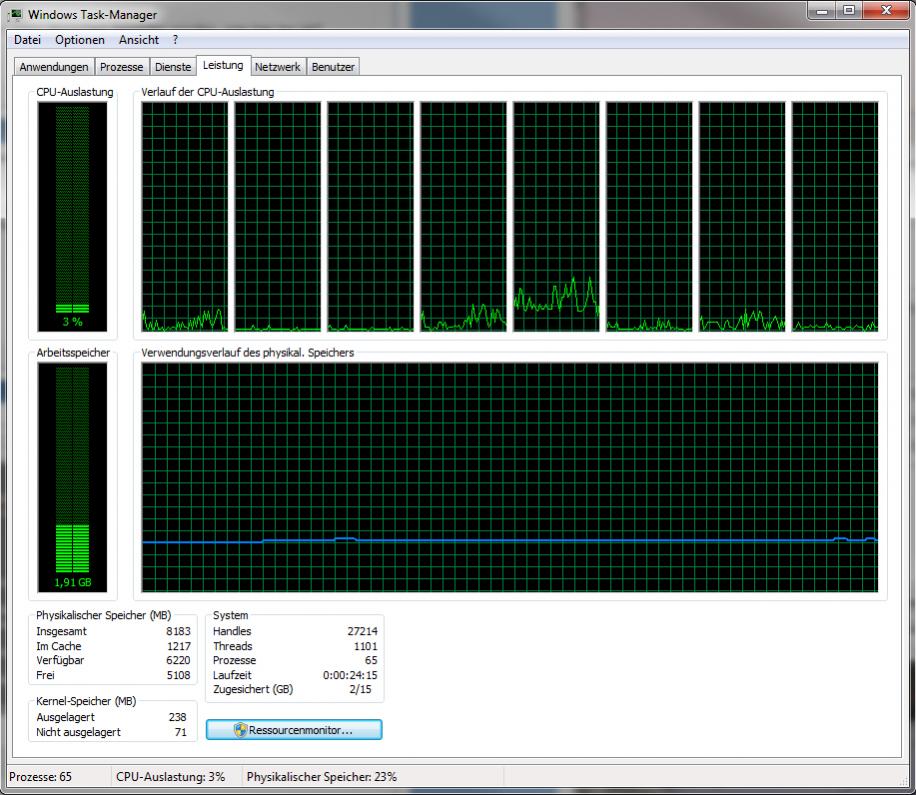This screenshot has width=916, height=795.
Task: Click the Verfügbar value 6220
Action: coord(178,660)
